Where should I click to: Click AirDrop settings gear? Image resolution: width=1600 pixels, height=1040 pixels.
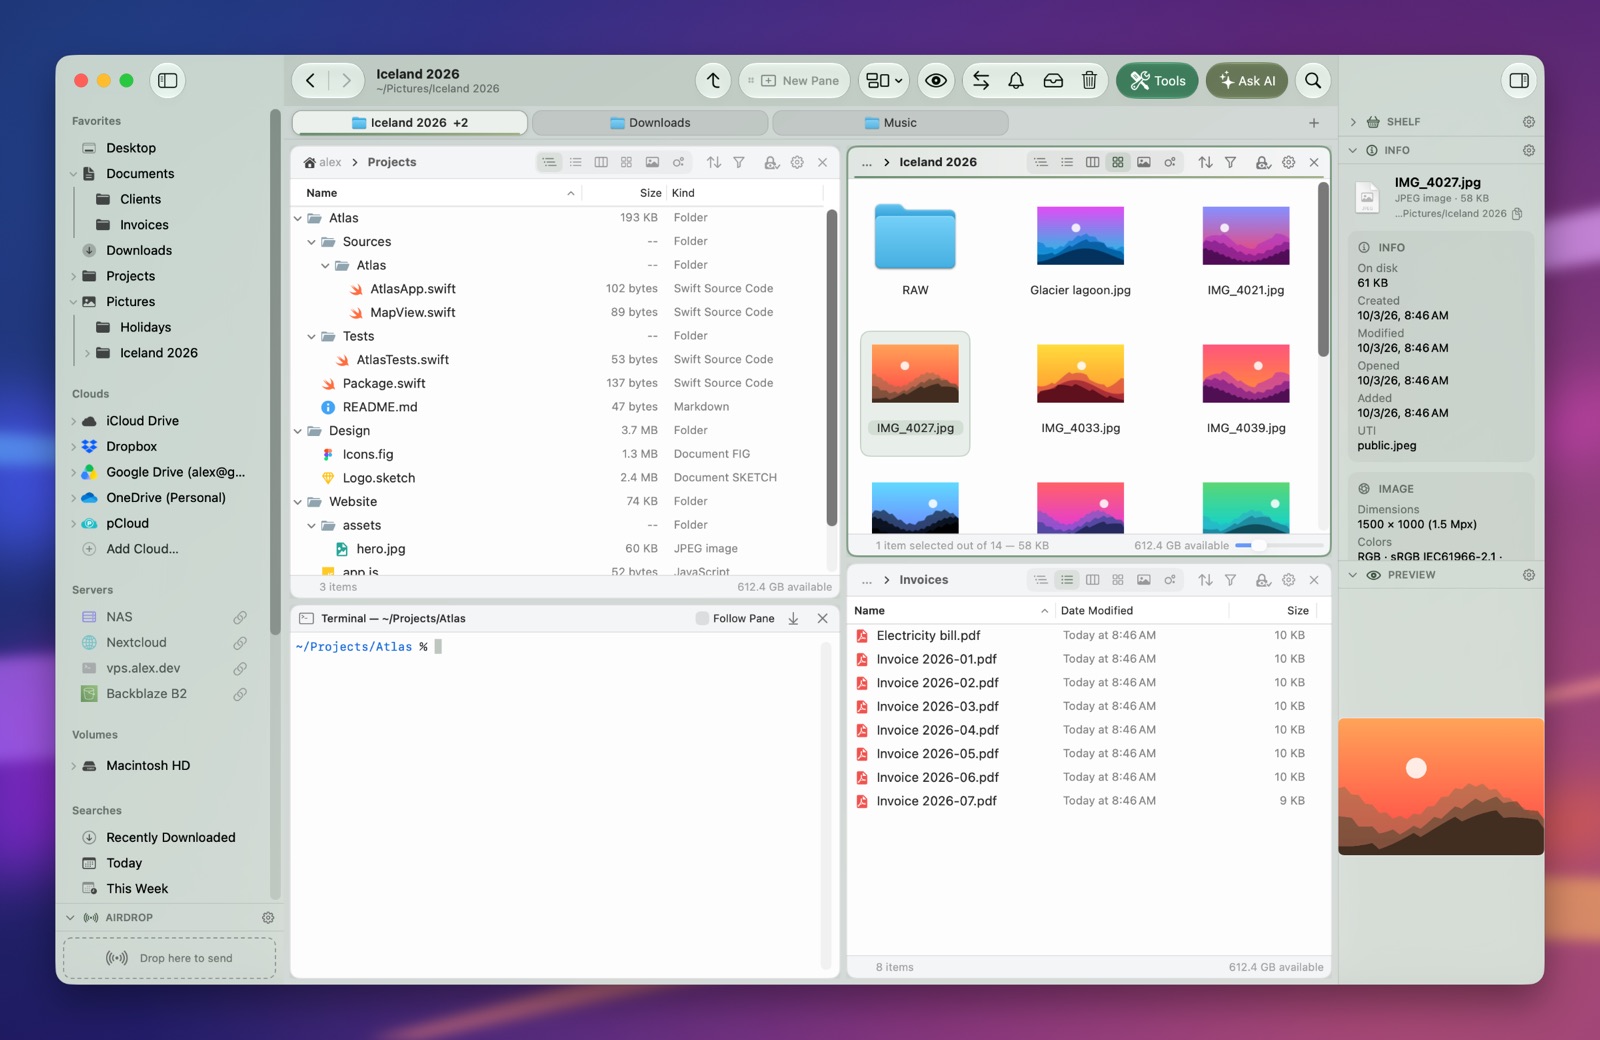tap(268, 918)
